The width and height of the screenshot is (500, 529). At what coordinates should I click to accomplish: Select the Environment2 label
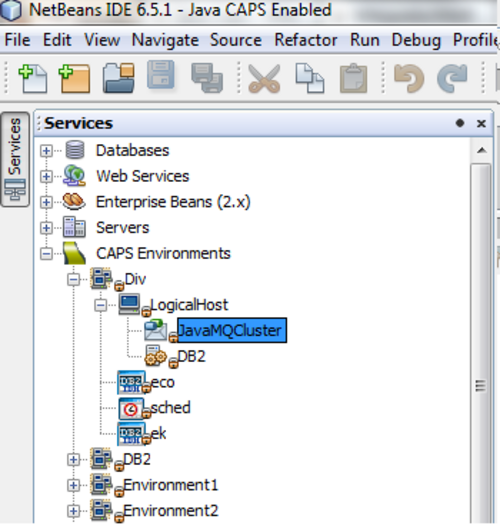click(x=171, y=511)
